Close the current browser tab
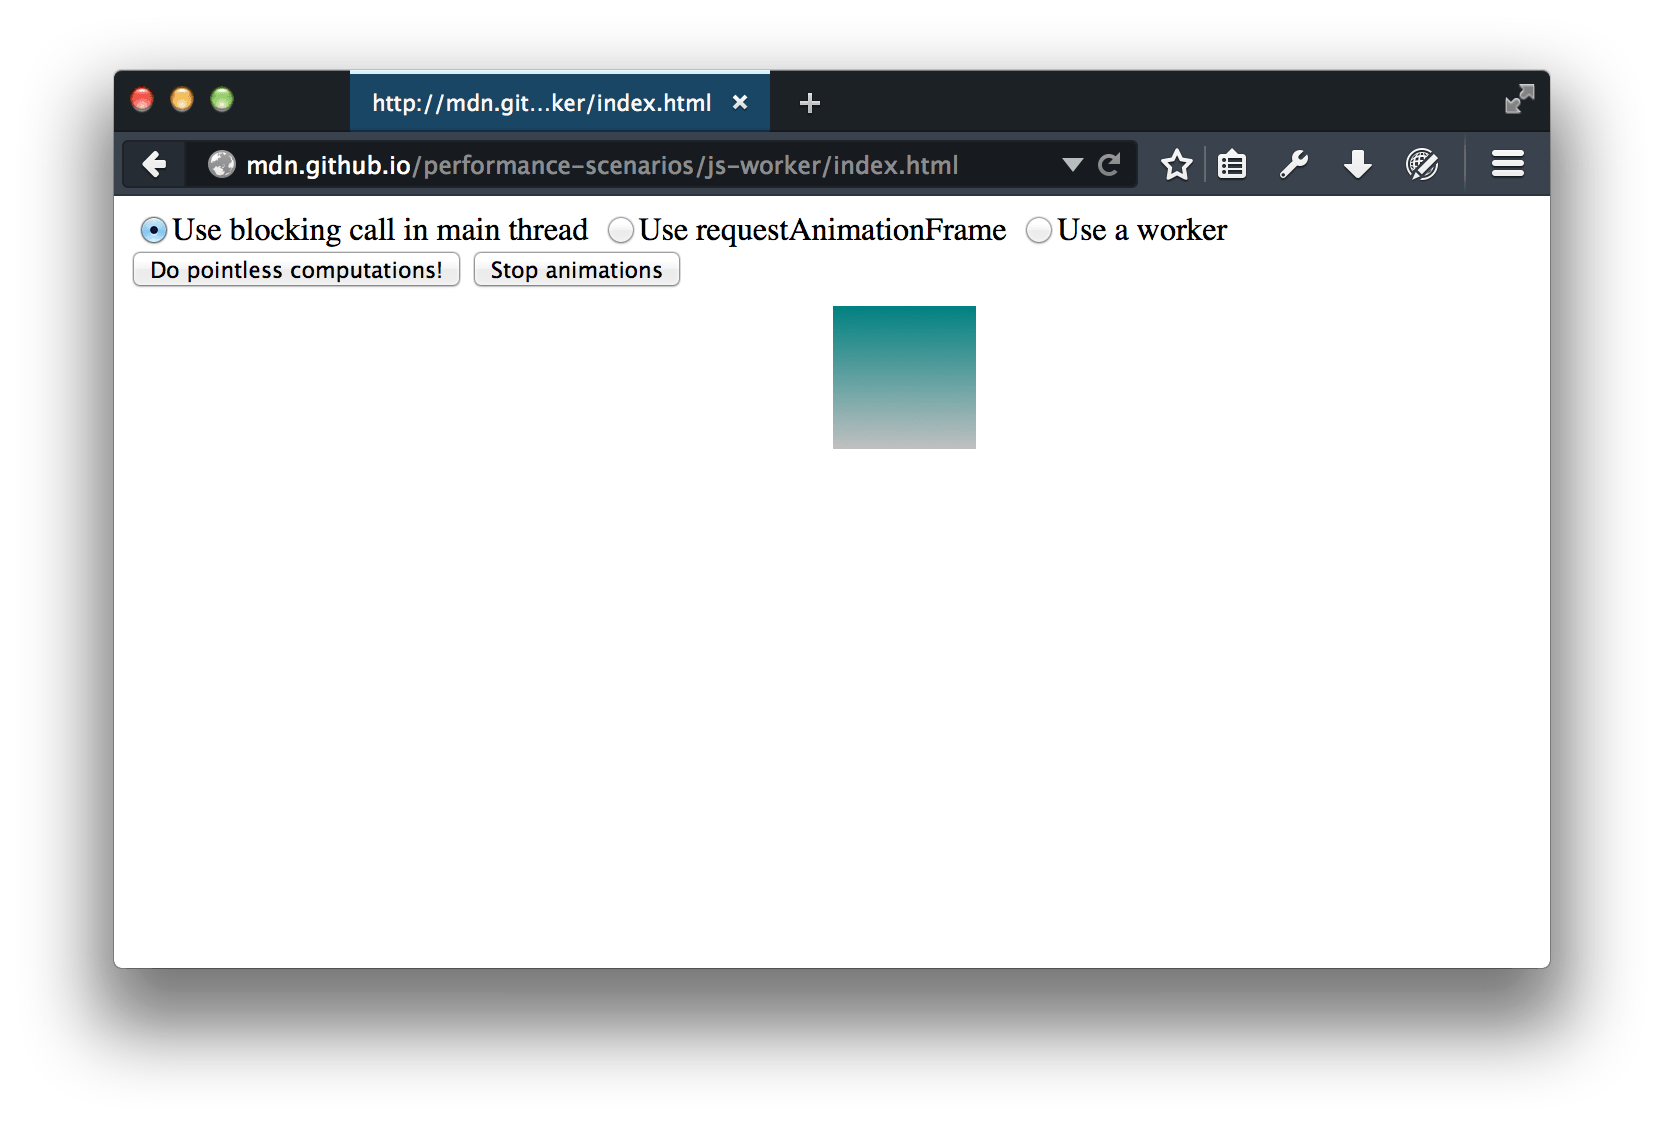Image resolution: width=1664 pixels, height=1126 pixels. click(x=740, y=103)
